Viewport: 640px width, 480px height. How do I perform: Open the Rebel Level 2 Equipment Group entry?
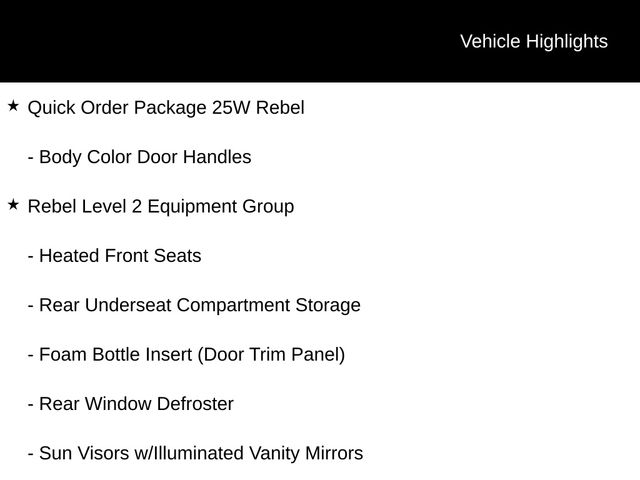(x=161, y=206)
